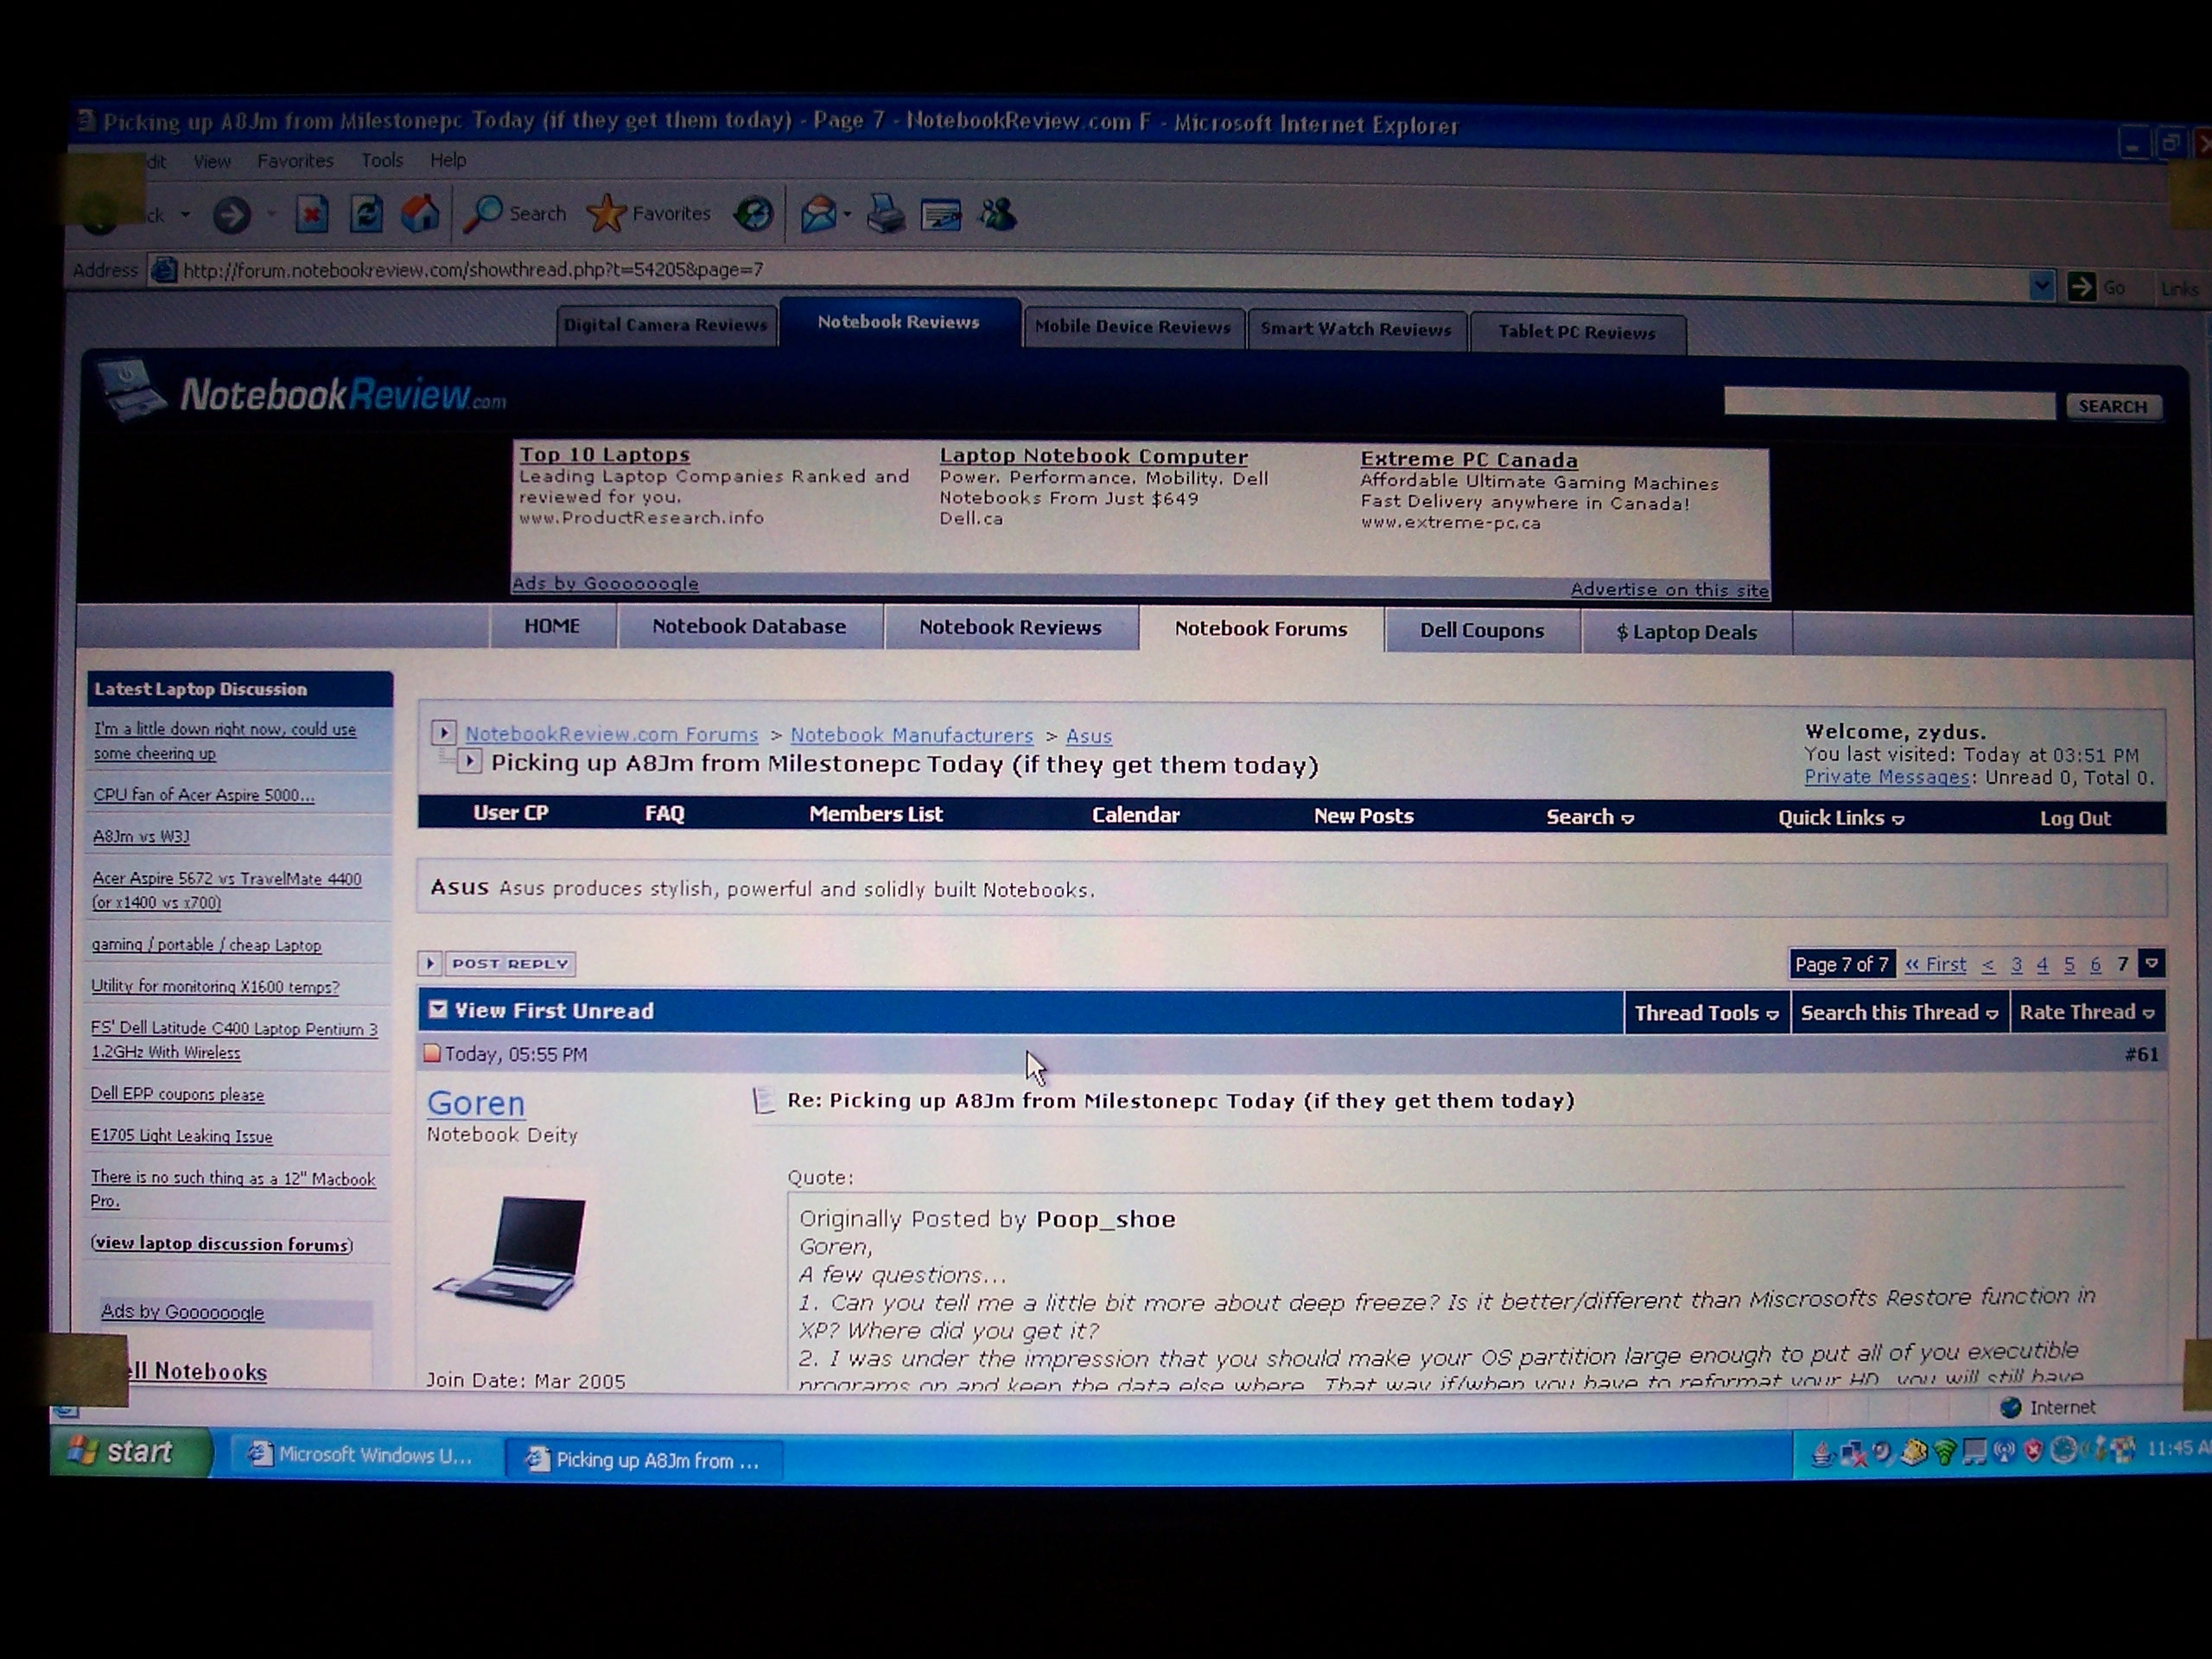Switch to Tablet PC Reviews tab
This screenshot has width=2212, height=1659.
(1577, 332)
